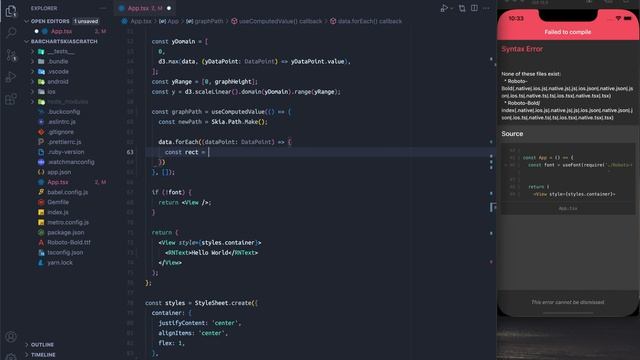Open the dropdown arrow beside Run icon

click(x=452, y=9)
